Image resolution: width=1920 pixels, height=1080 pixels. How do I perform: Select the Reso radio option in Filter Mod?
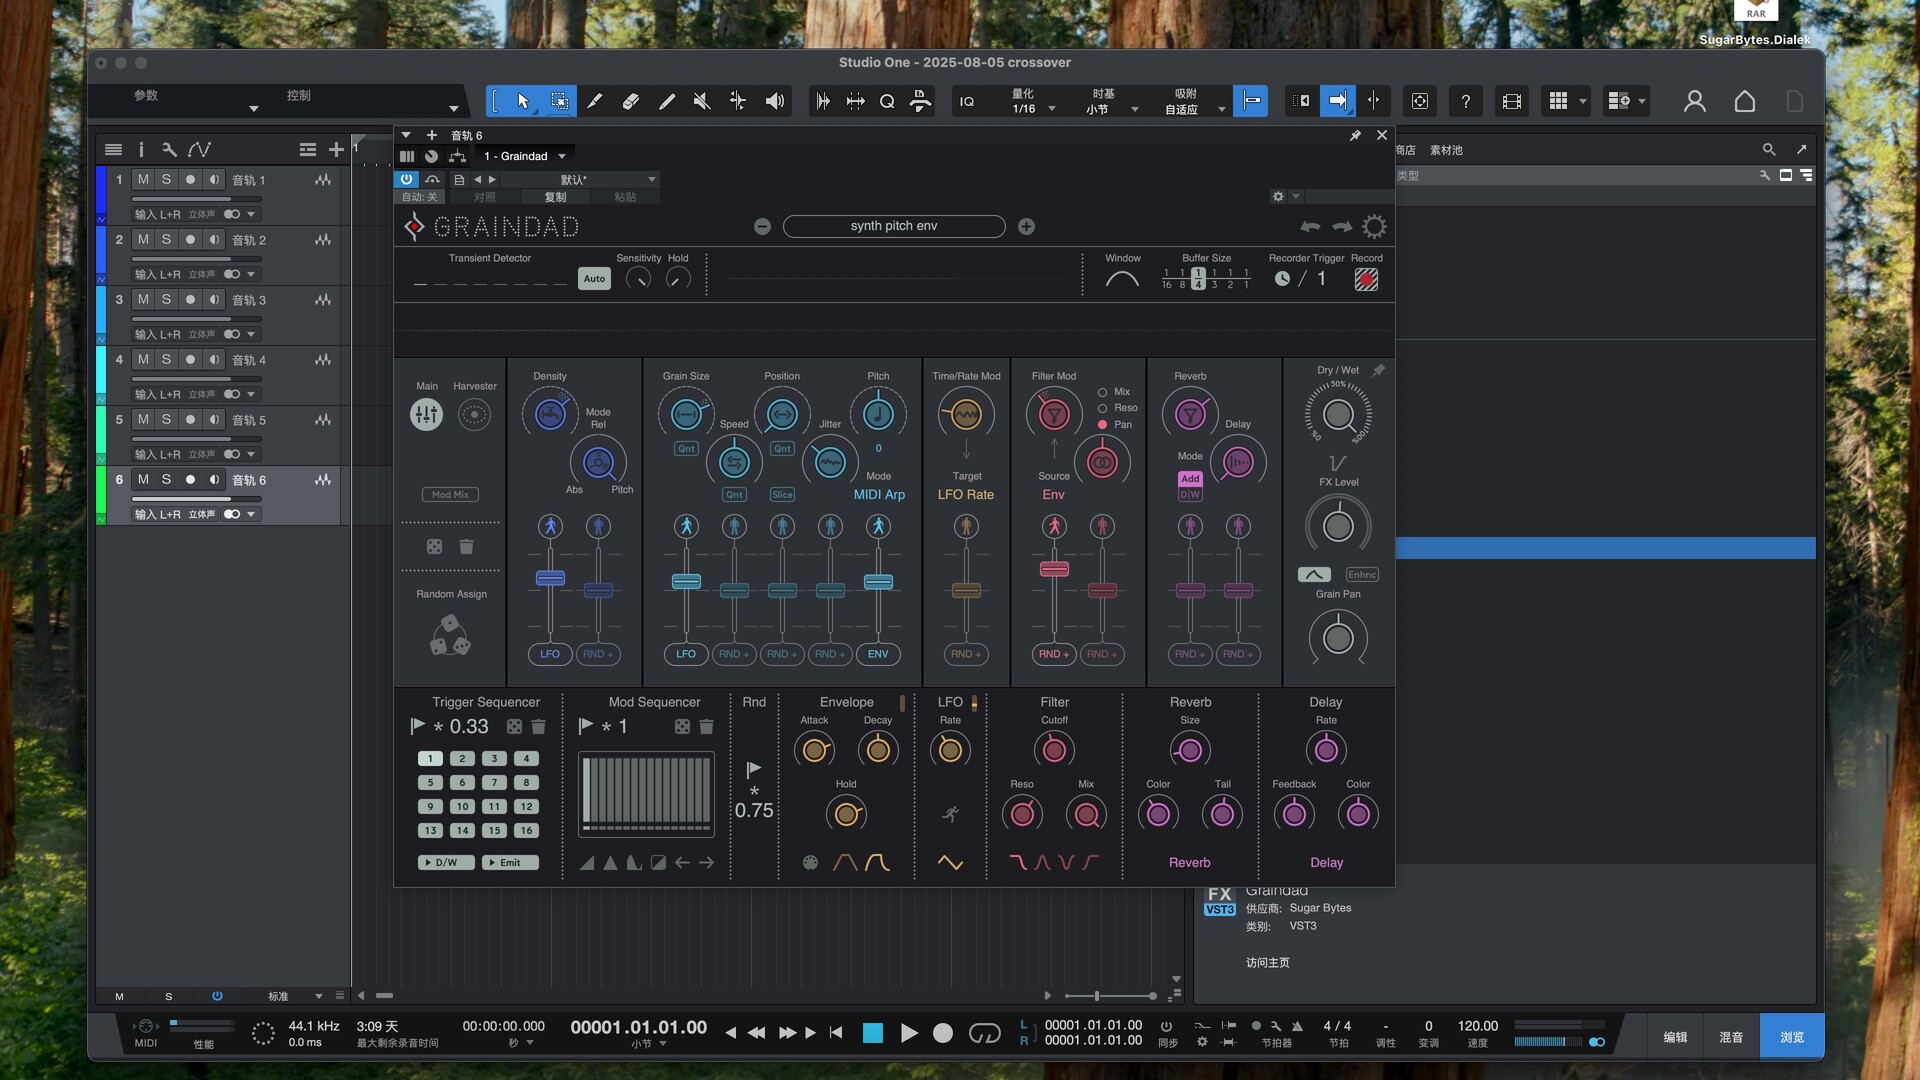pos(1102,408)
